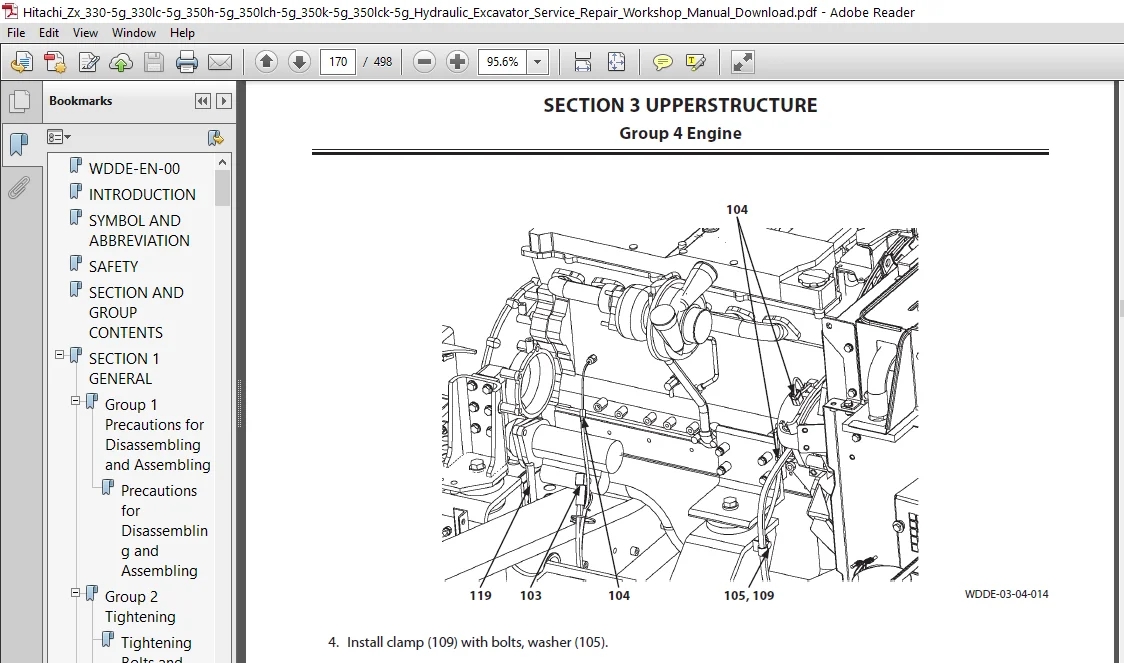Click 'SECTION 3 UPPERSTRUCTURE' heading

pos(680,105)
